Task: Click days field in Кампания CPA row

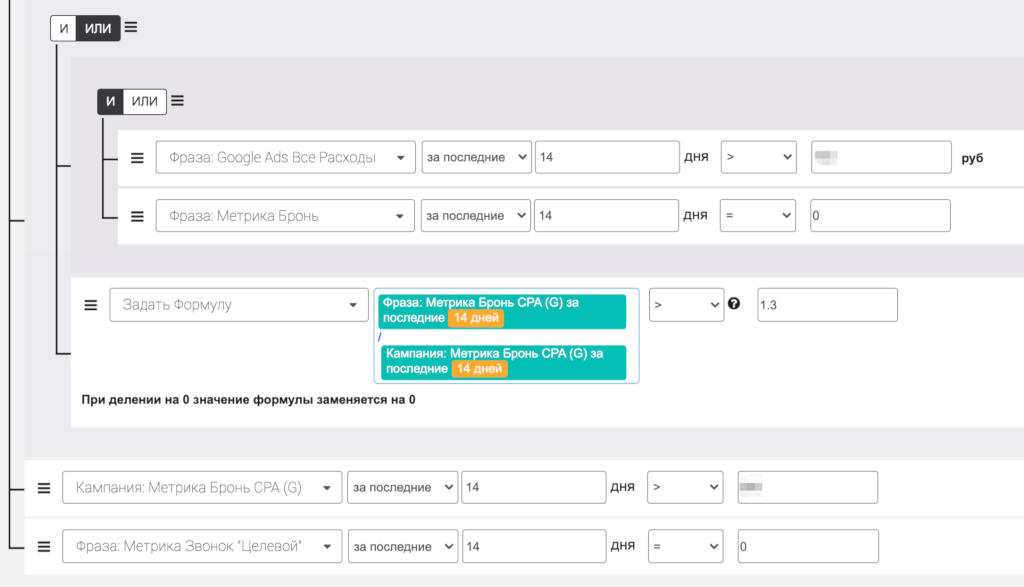Action: (x=534, y=488)
